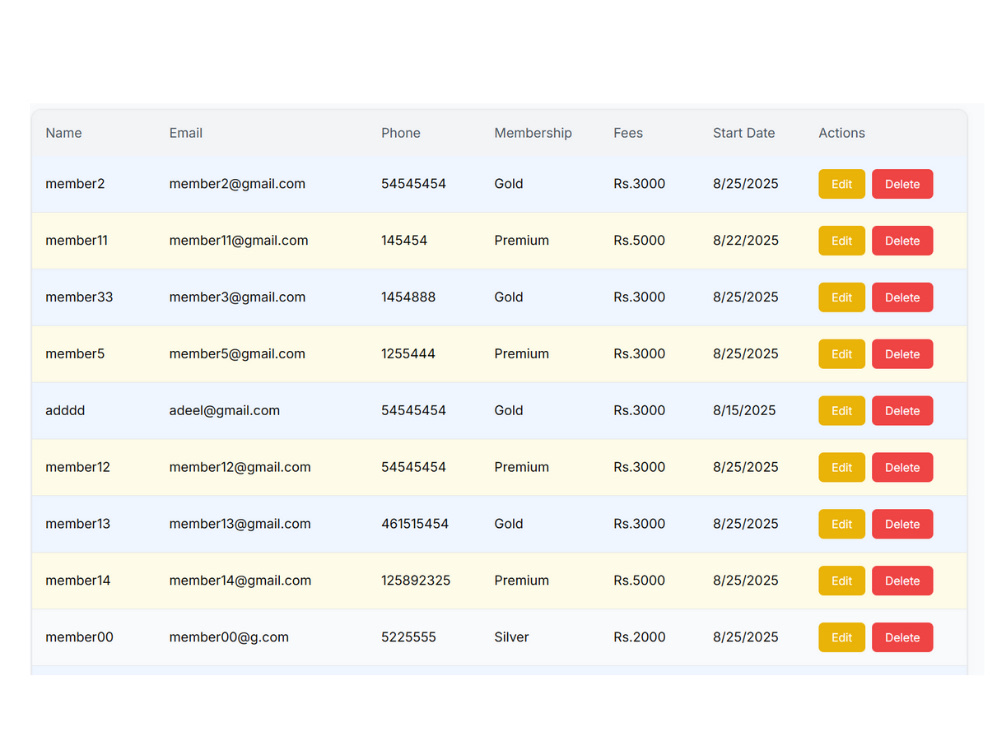Select email member3@gmail.com
This screenshot has height=750, width=1000.
(x=237, y=297)
